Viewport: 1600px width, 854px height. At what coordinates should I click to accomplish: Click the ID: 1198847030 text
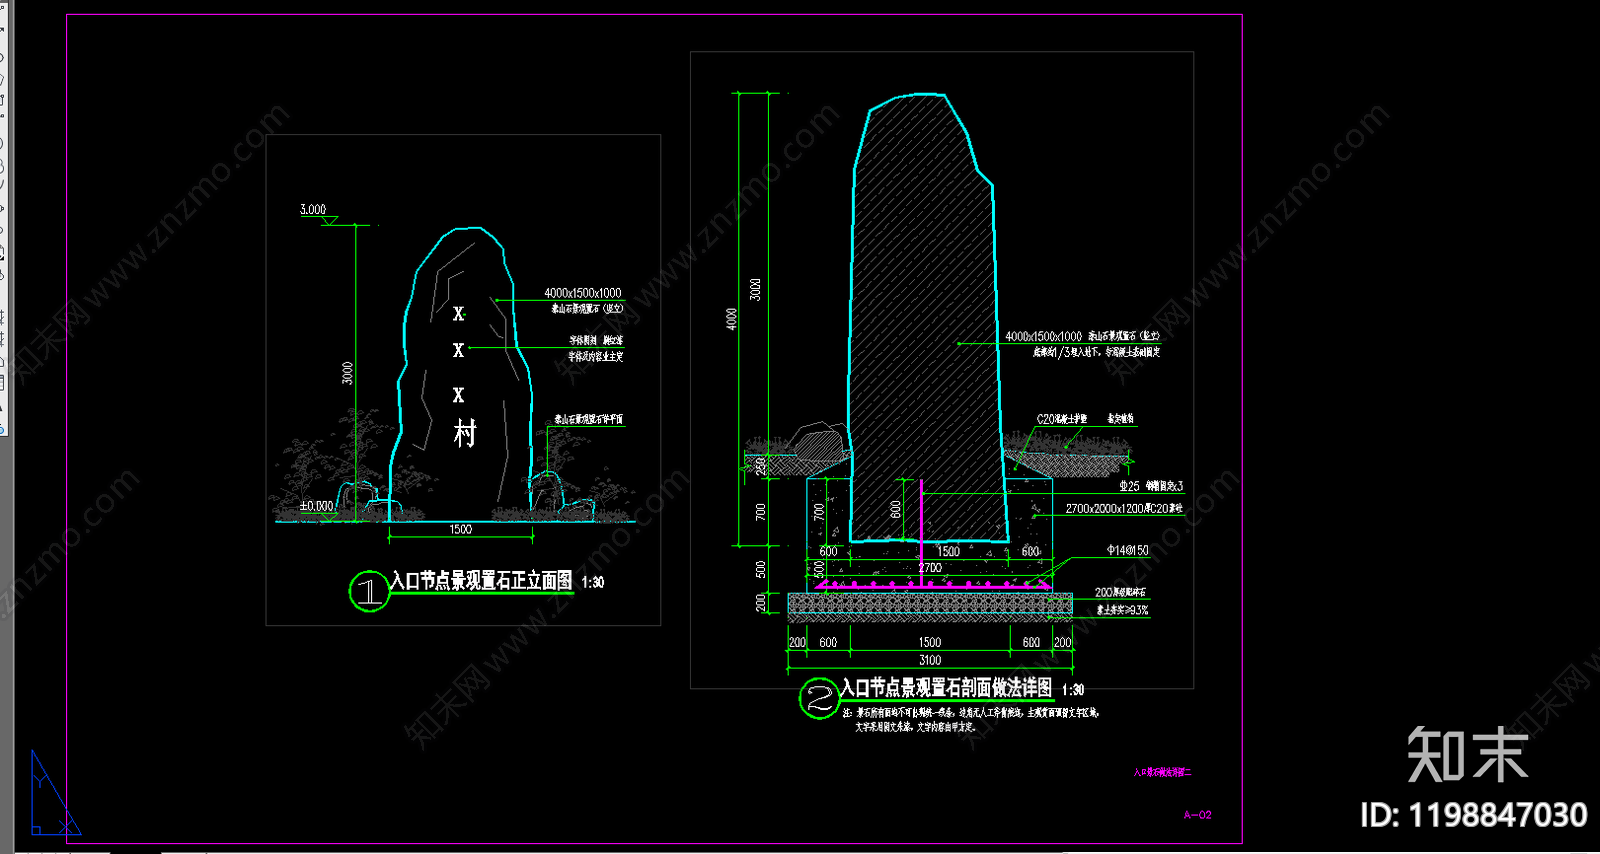[x=1473, y=815]
